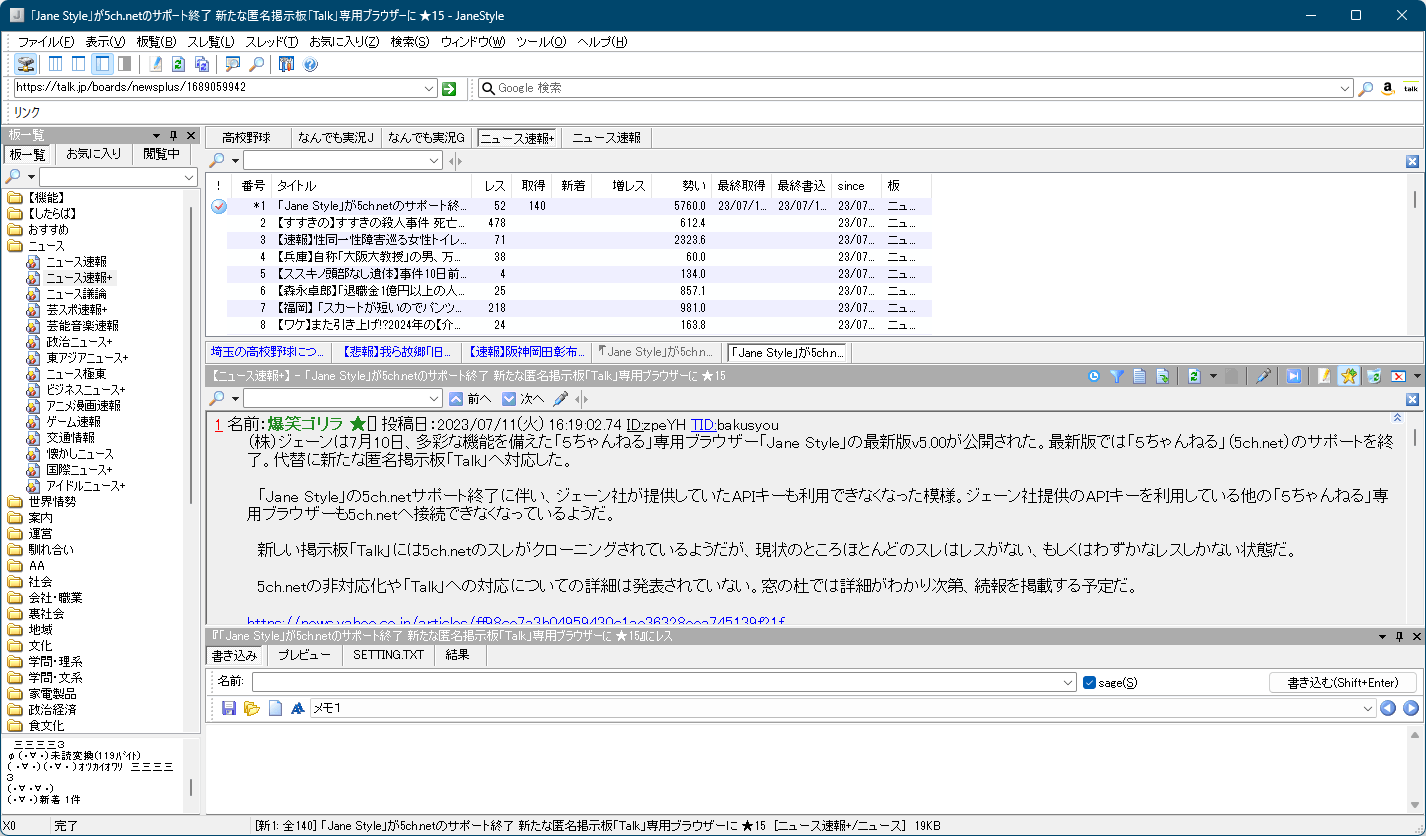Image resolution: width=1426 pixels, height=836 pixels.
Task: Click the check mark on the first thread row
Action: 219,206
